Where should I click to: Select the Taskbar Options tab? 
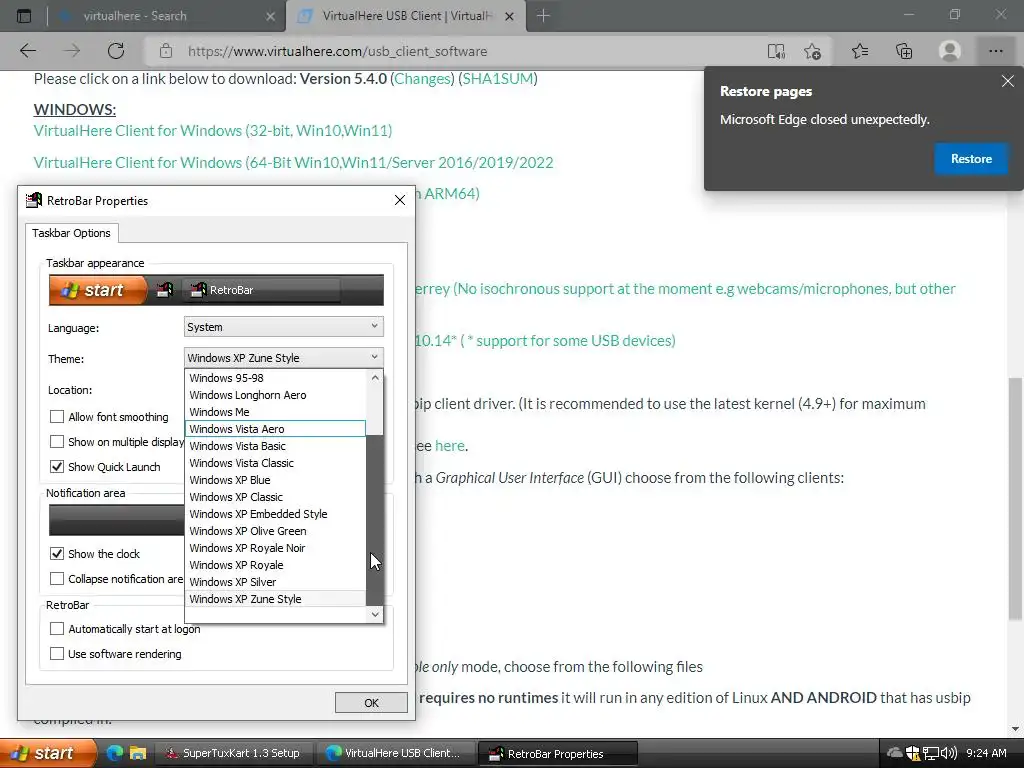point(71,232)
